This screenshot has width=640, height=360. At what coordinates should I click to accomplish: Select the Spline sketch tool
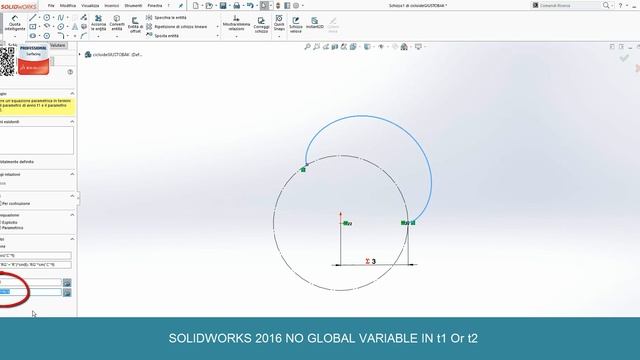(x=61, y=18)
